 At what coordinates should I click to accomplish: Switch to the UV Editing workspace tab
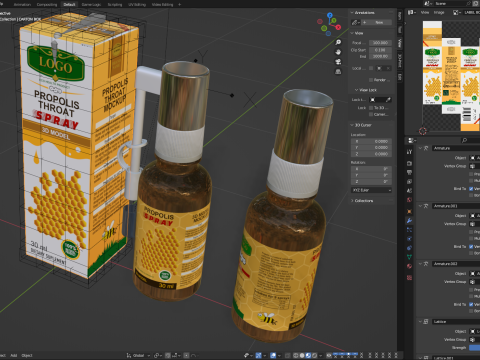[137, 4]
